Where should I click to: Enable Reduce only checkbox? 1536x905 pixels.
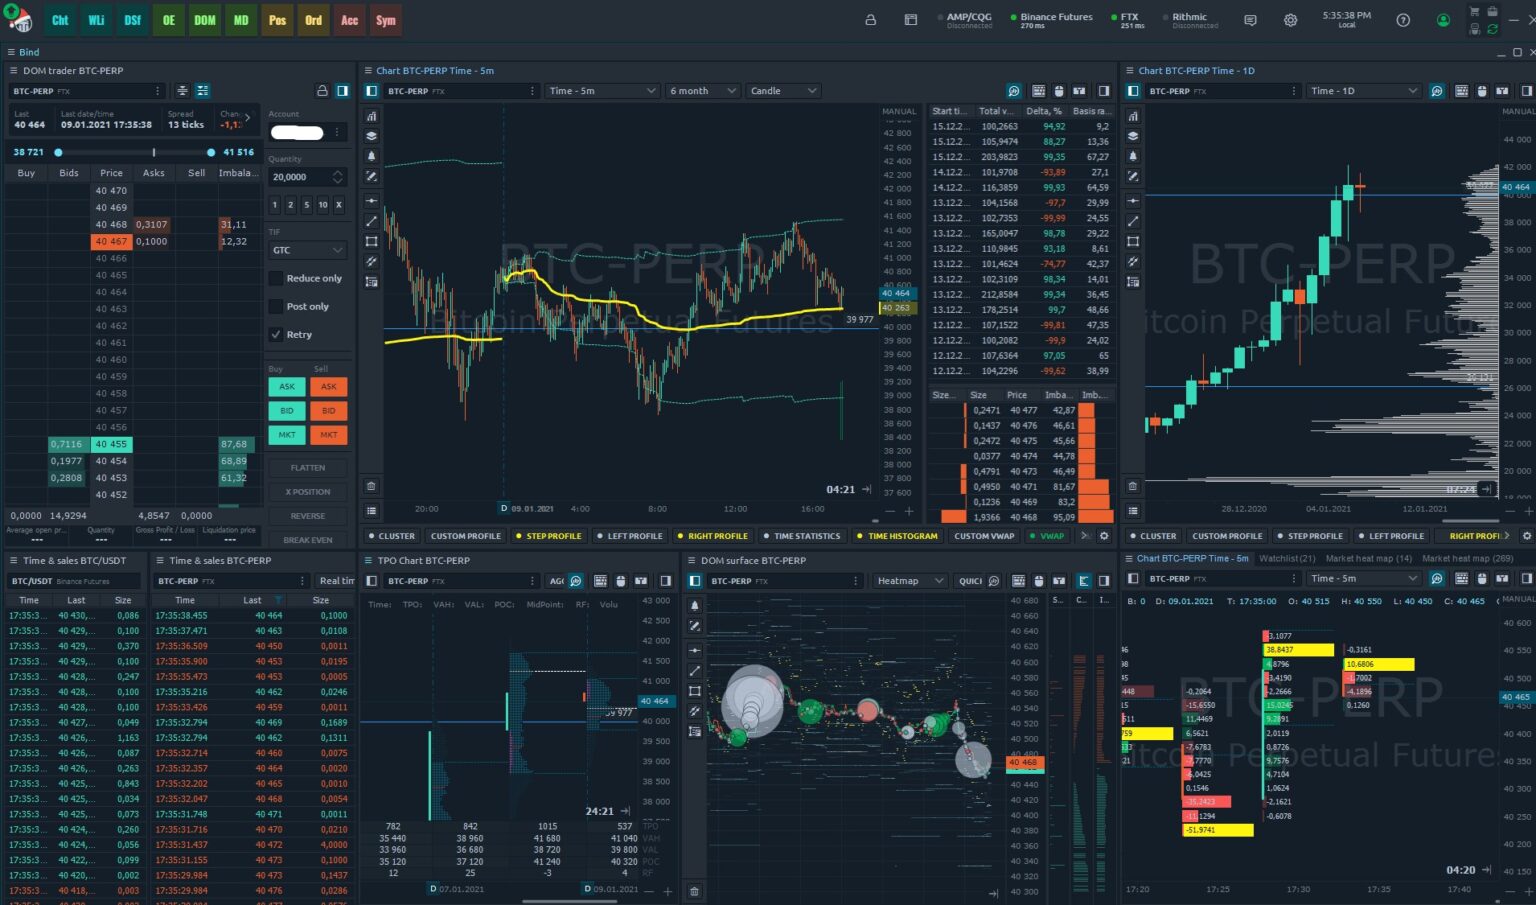[277, 278]
